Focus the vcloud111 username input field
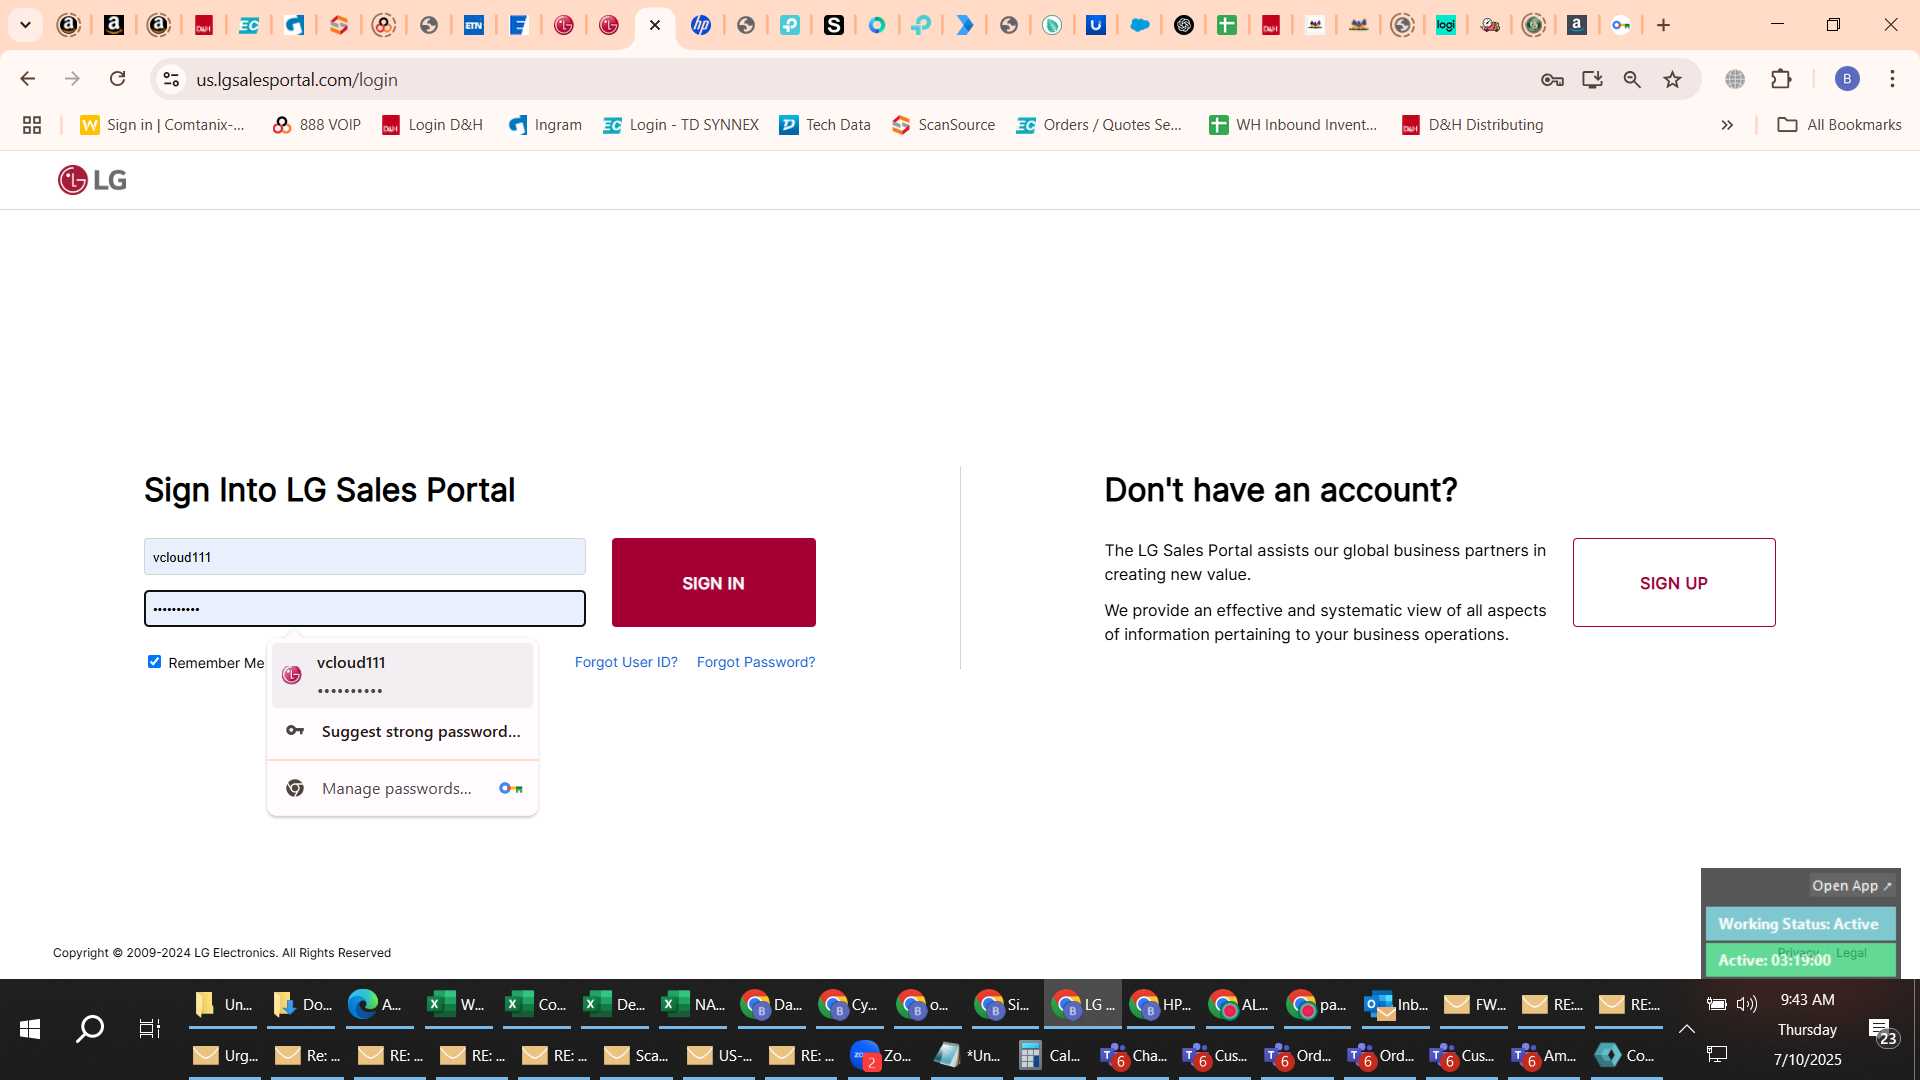The image size is (1920, 1080). [365, 557]
